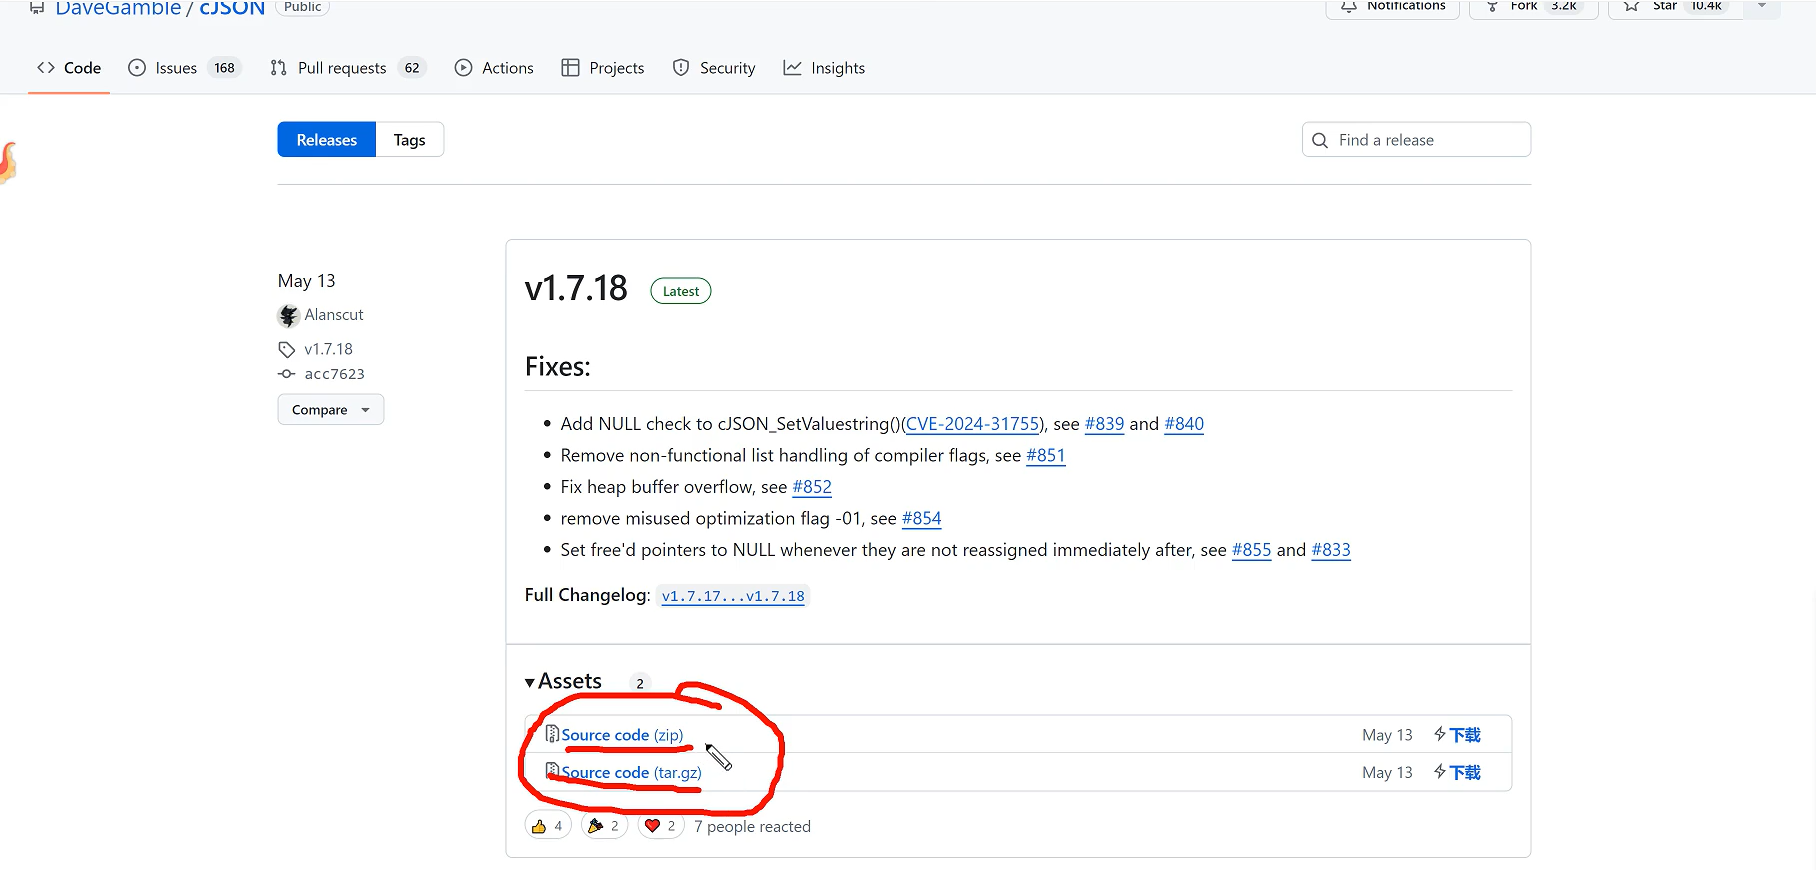Switch to Tags view
This screenshot has height=870, width=1816.
pos(409,140)
